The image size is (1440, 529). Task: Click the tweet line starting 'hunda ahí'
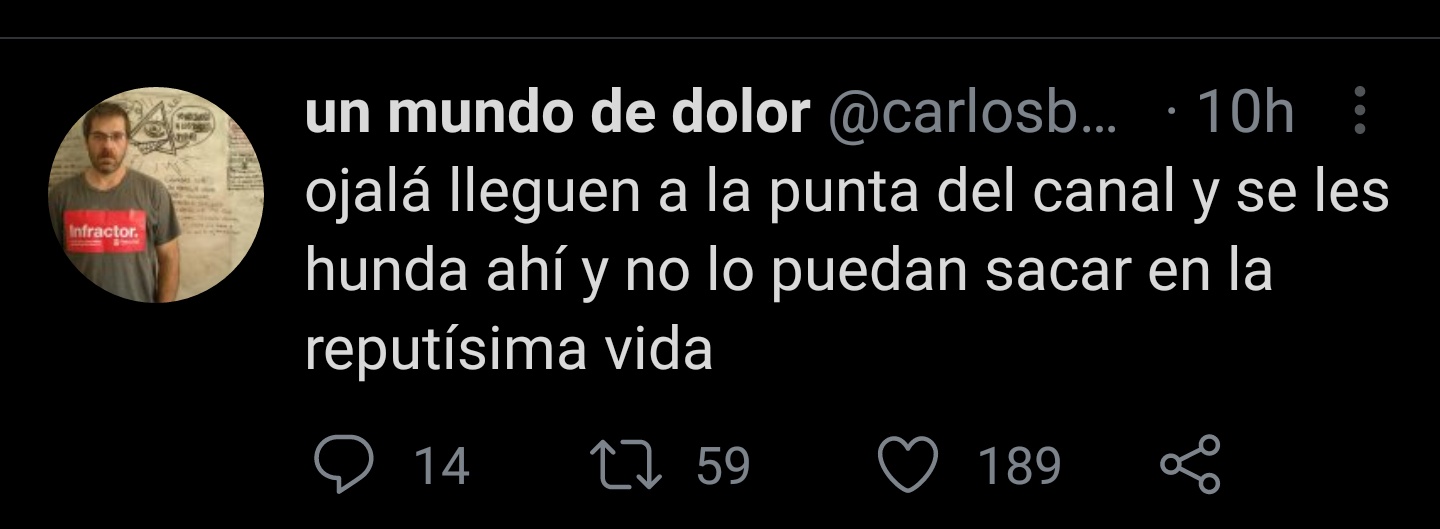pos(788,272)
